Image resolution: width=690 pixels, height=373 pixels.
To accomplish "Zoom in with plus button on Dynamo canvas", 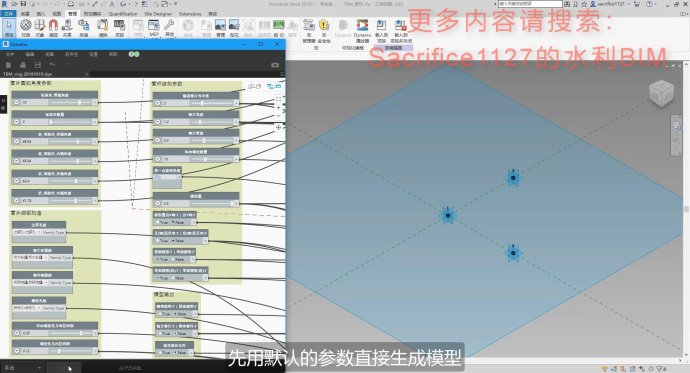I will click(278, 108).
